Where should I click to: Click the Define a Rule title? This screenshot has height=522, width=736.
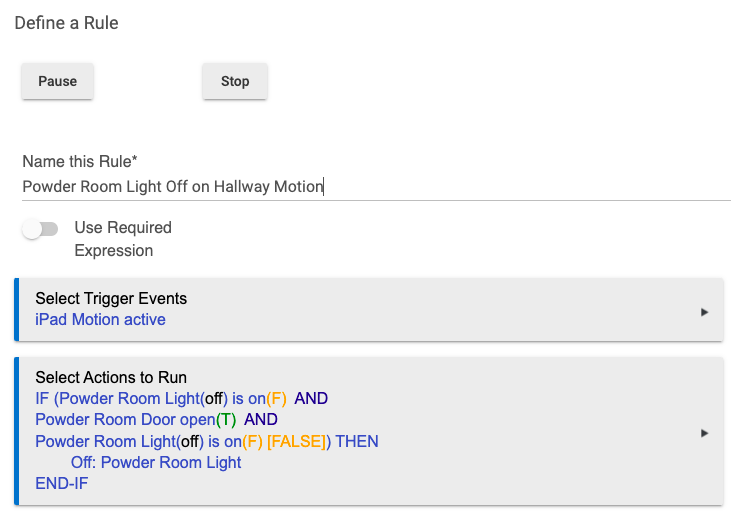tap(67, 23)
